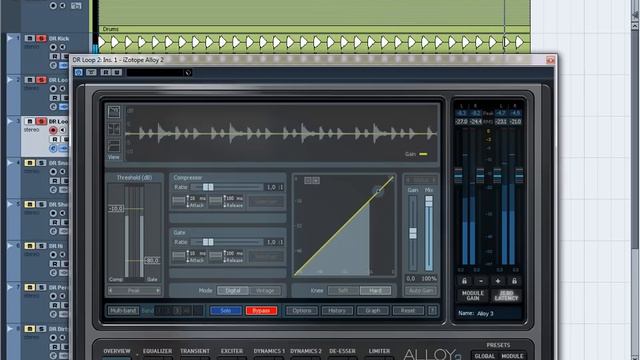Switch to the Transient module tab
This screenshot has height=360, width=640.
coord(195,351)
